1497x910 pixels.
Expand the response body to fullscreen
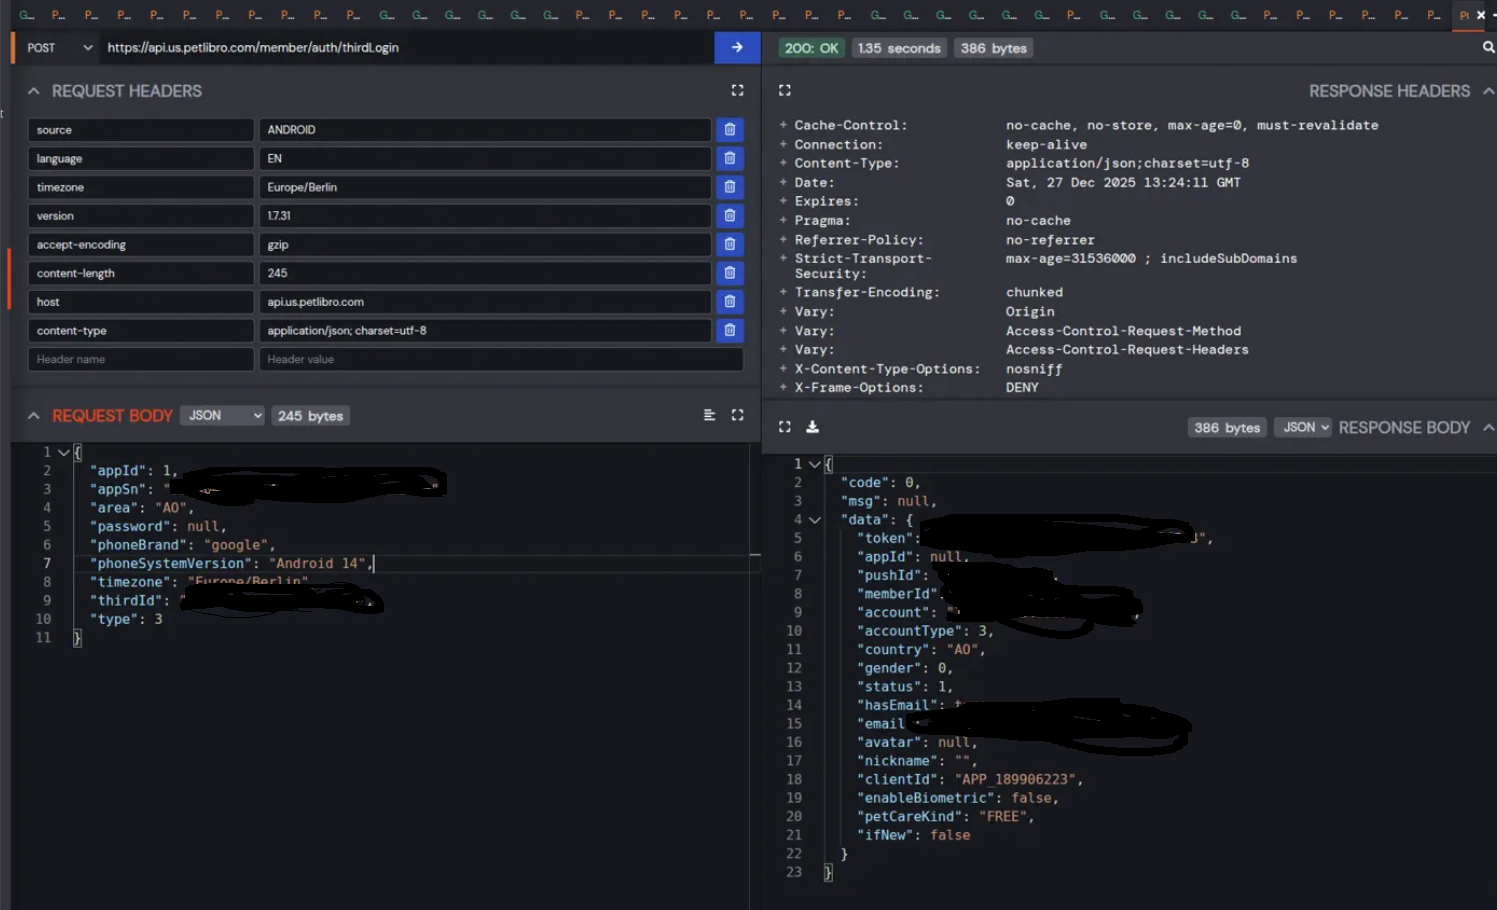(784, 426)
